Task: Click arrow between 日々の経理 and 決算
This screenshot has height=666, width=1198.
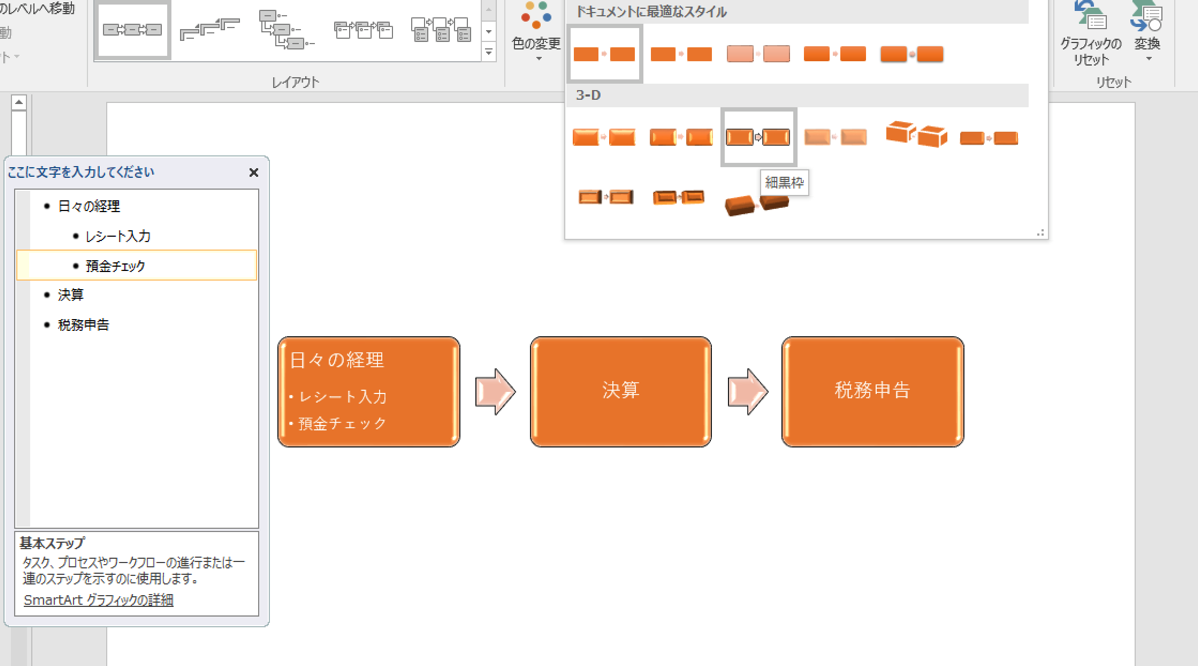Action: coord(495,392)
